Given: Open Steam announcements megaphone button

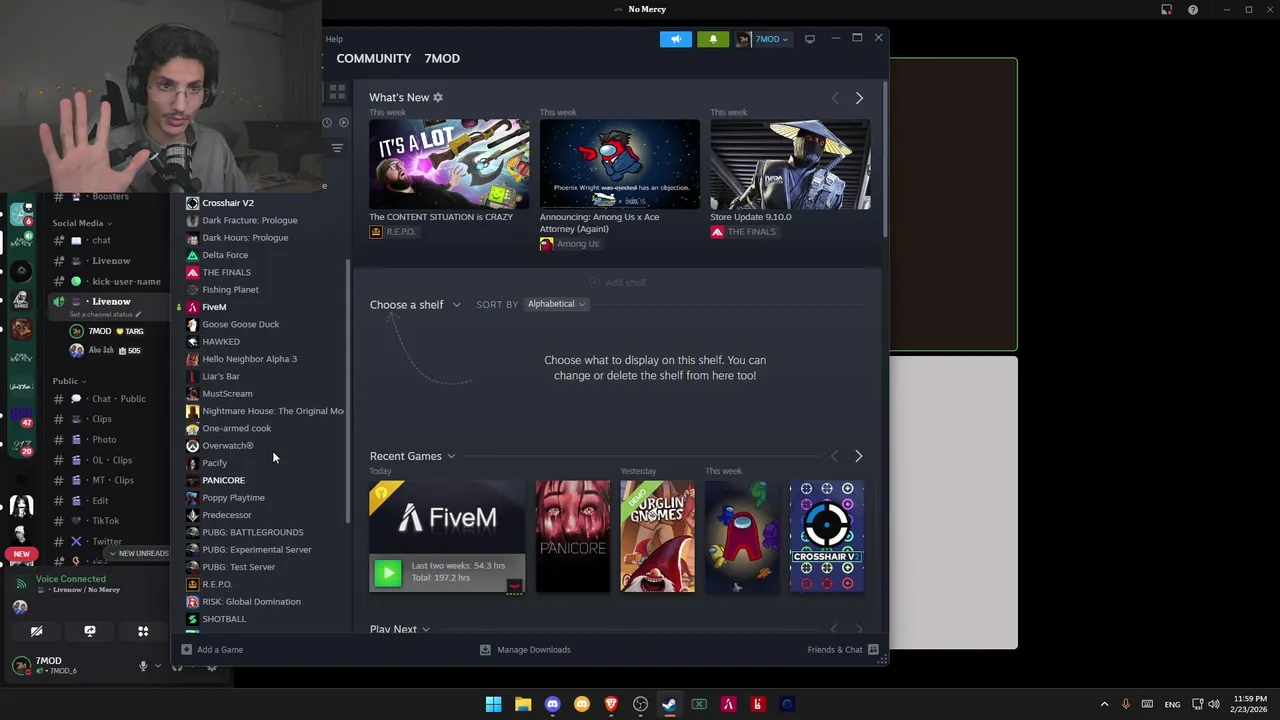Looking at the screenshot, I should 675,39.
